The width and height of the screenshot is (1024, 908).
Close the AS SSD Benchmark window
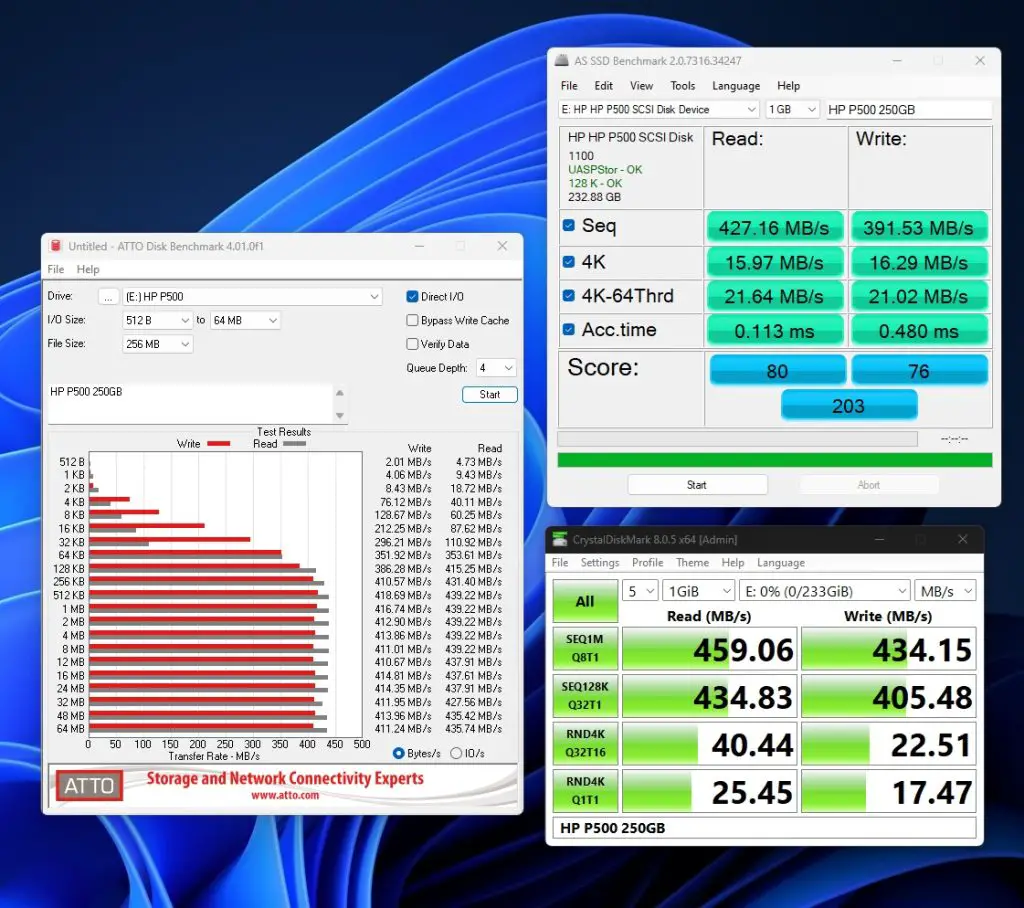pos(980,60)
